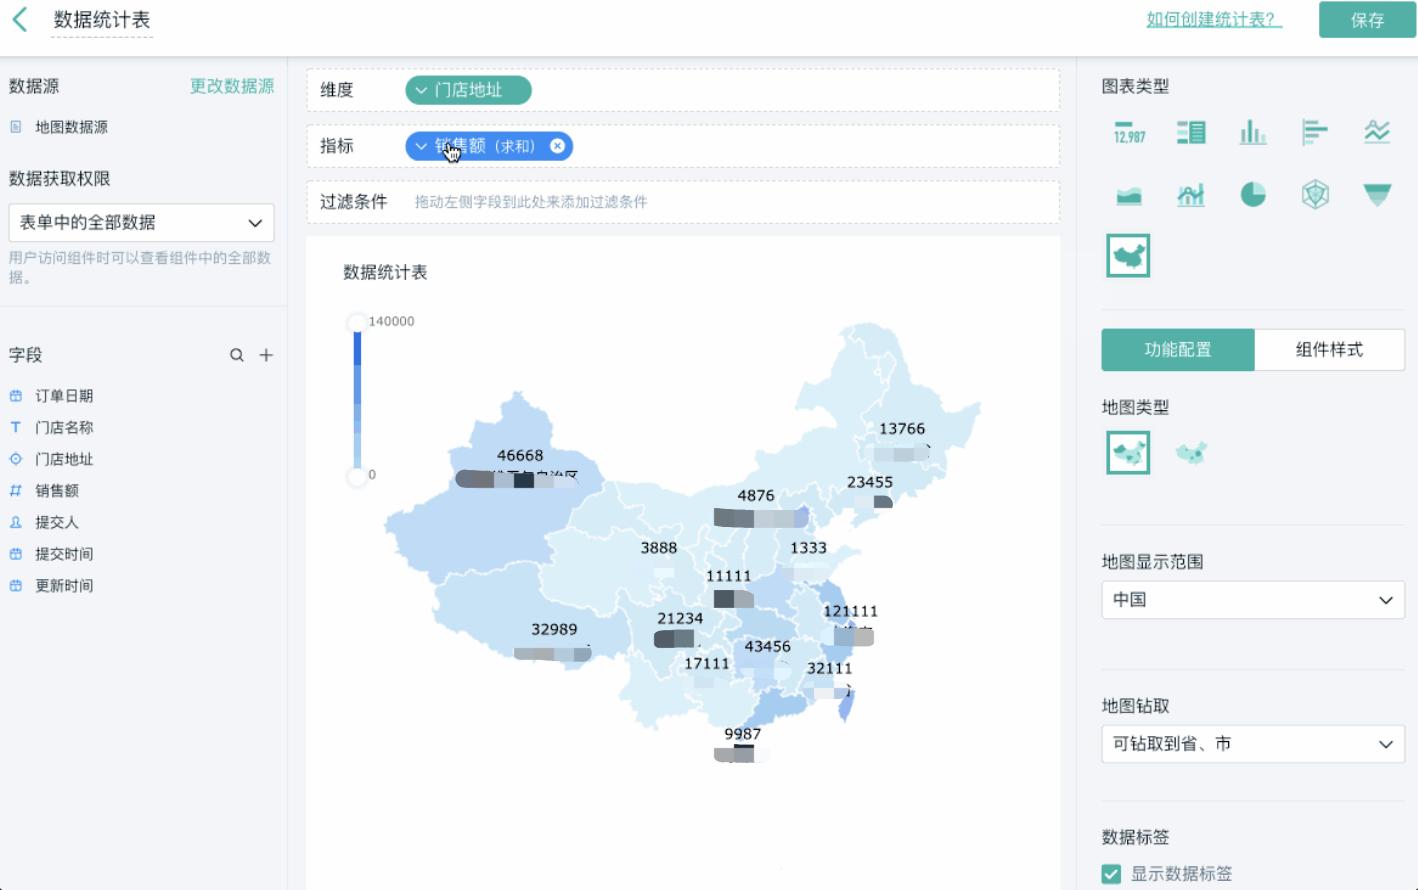Remove 销售额（求和）from 指标
Viewport: 1418px width, 890px height.
pos(558,146)
